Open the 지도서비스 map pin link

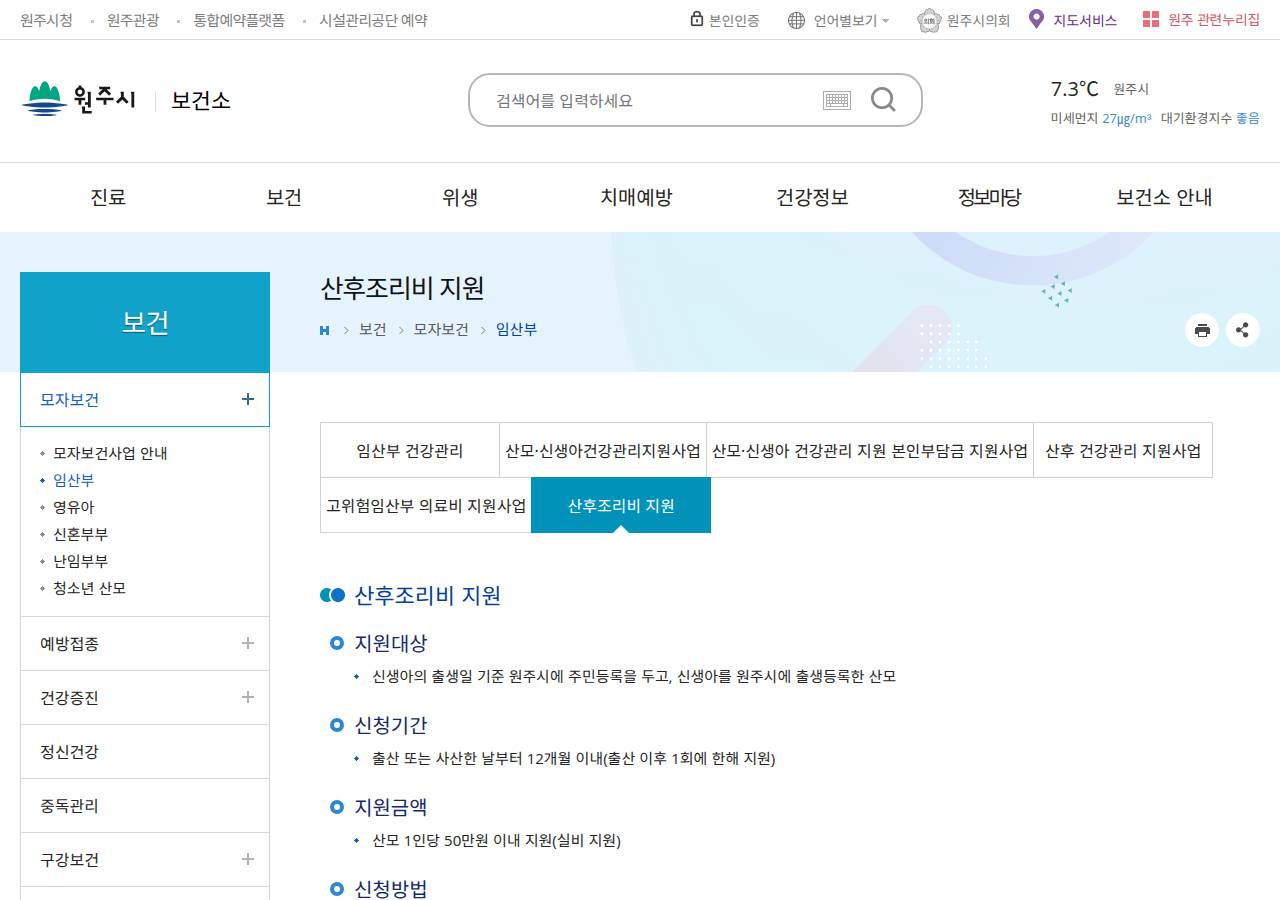point(1073,20)
